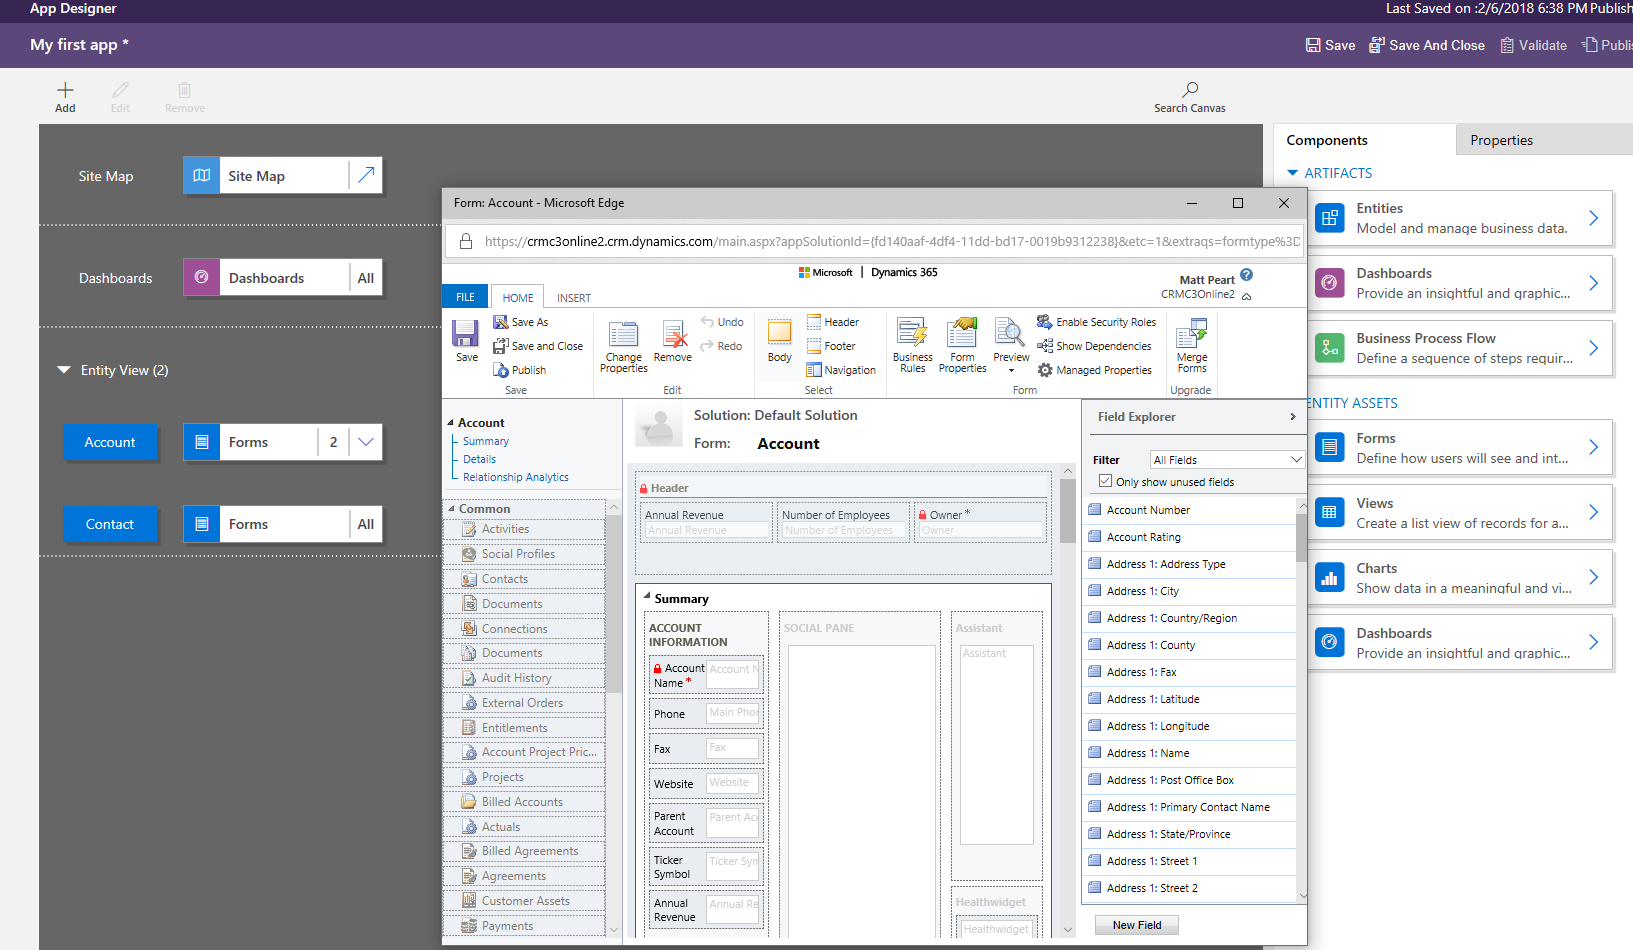Screen dimensions: 1633x950
Task: Open the FILE ribbon tab
Action: click(x=465, y=297)
